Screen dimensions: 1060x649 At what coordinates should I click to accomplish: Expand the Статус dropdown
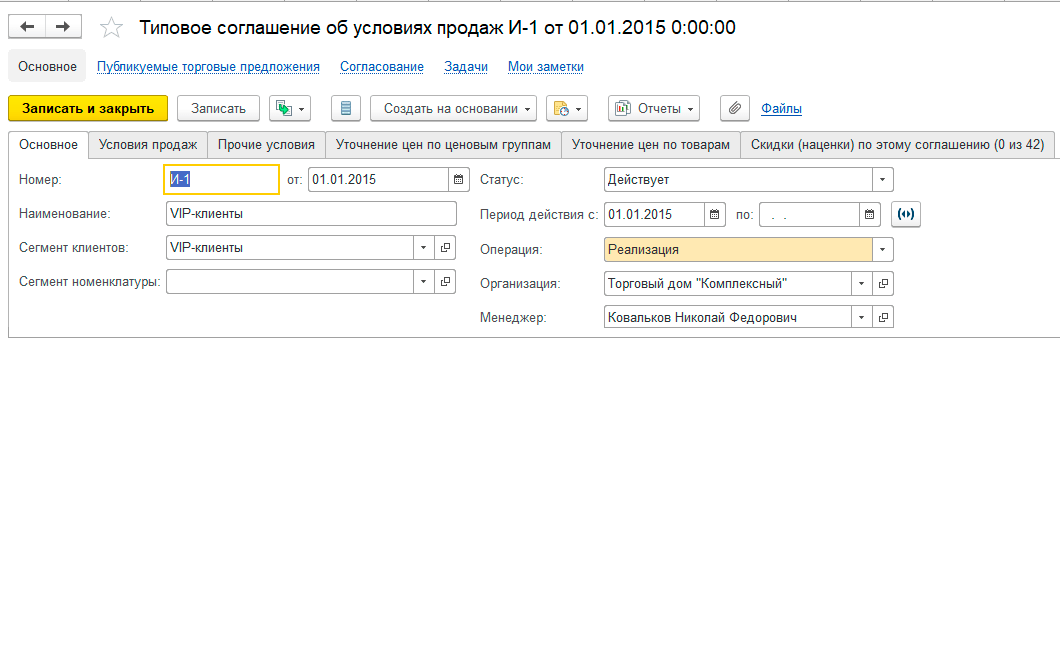coord(882,180)
